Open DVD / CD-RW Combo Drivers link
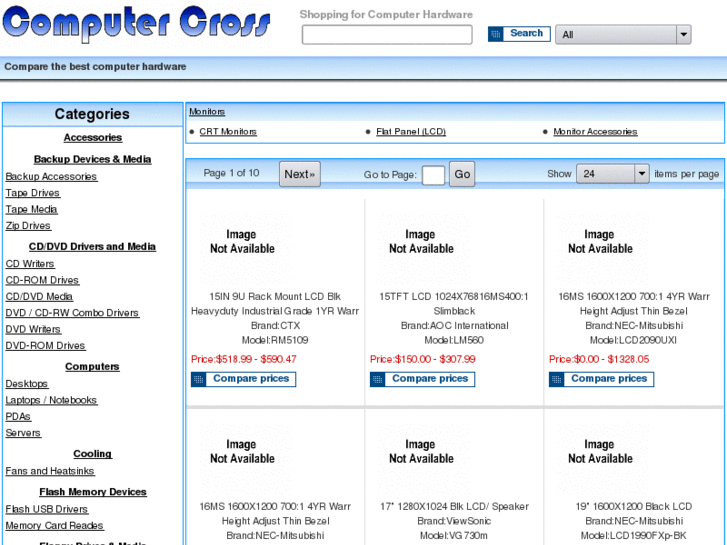The width and height of the screenshot is (727, 545). click(72, 313)
